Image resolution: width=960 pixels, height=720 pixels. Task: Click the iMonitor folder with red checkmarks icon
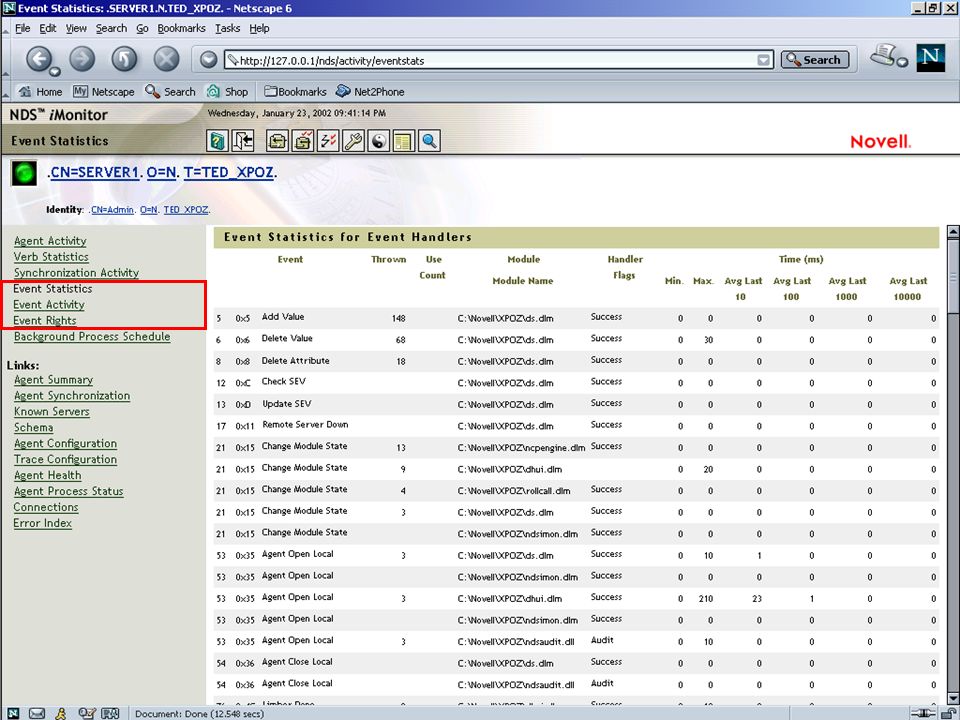[x=302, y=141]
